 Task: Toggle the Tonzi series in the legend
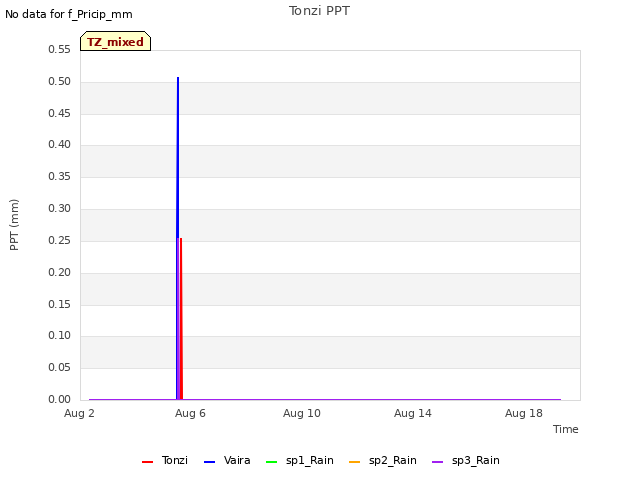pos(165,460)
